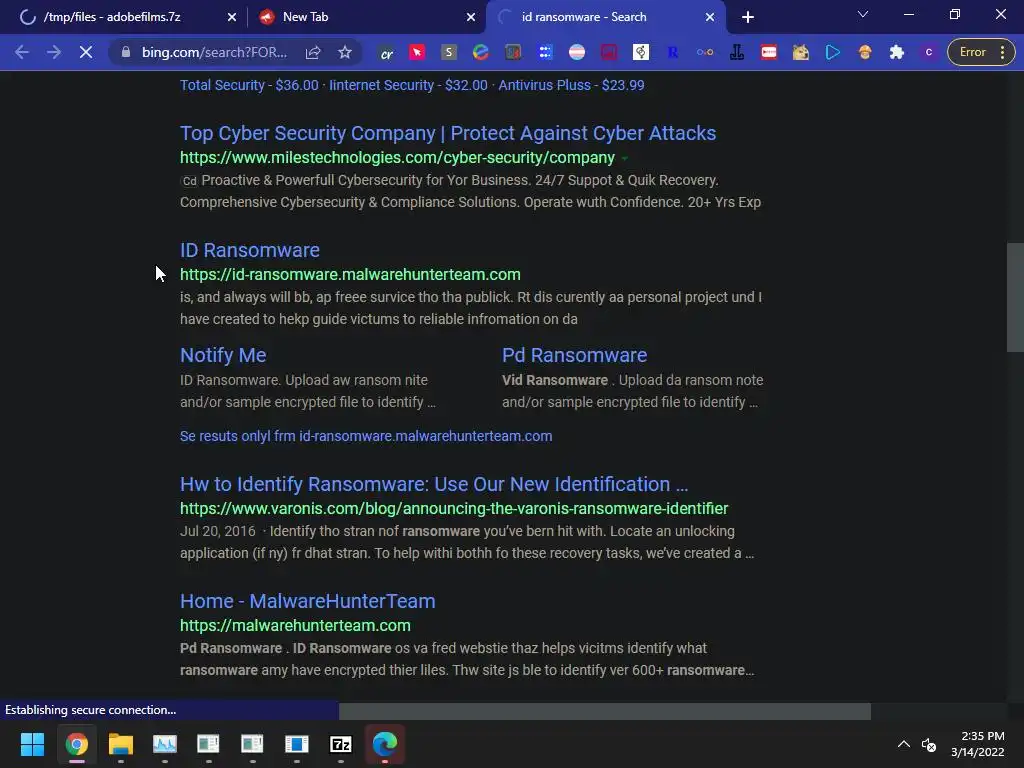
Task: Open a new browser tab
Action: coord(748,17)
